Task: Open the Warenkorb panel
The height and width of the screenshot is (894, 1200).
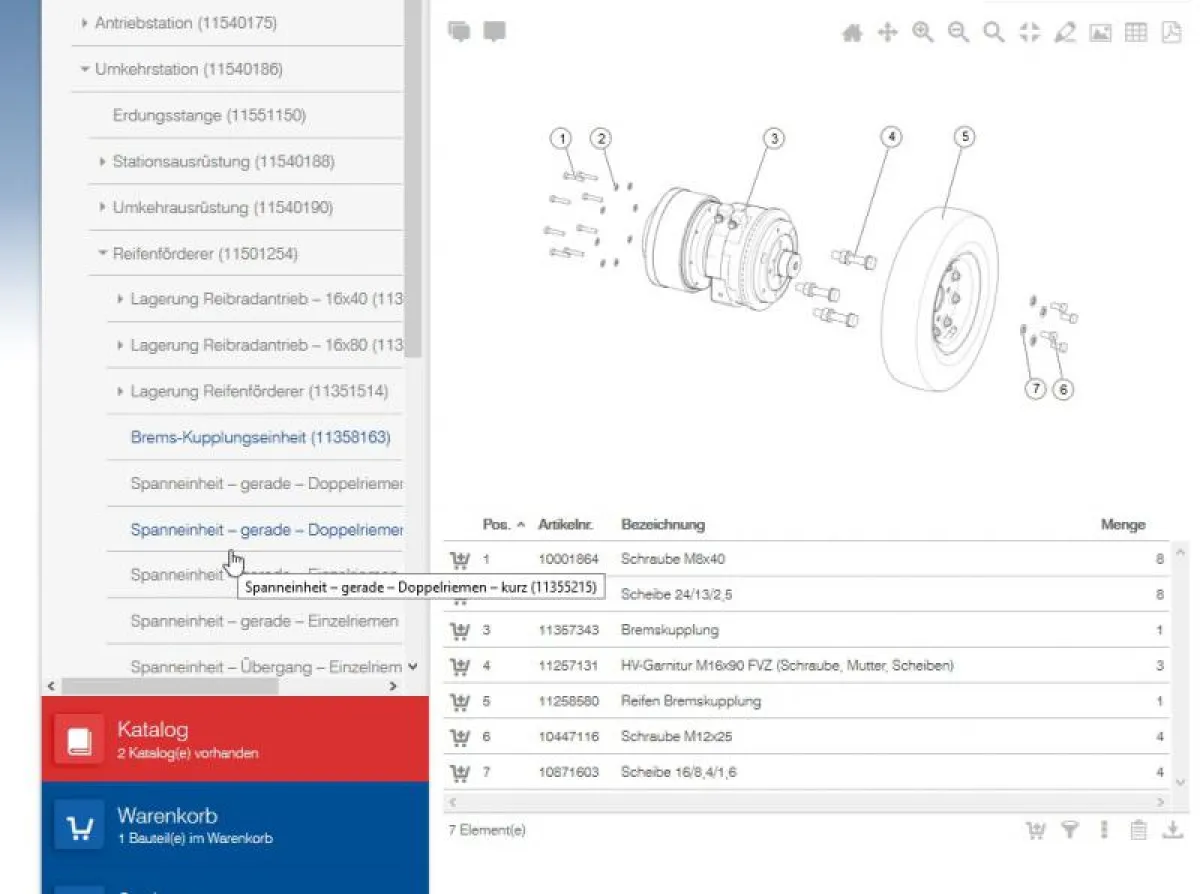Action: coord(235,825)
